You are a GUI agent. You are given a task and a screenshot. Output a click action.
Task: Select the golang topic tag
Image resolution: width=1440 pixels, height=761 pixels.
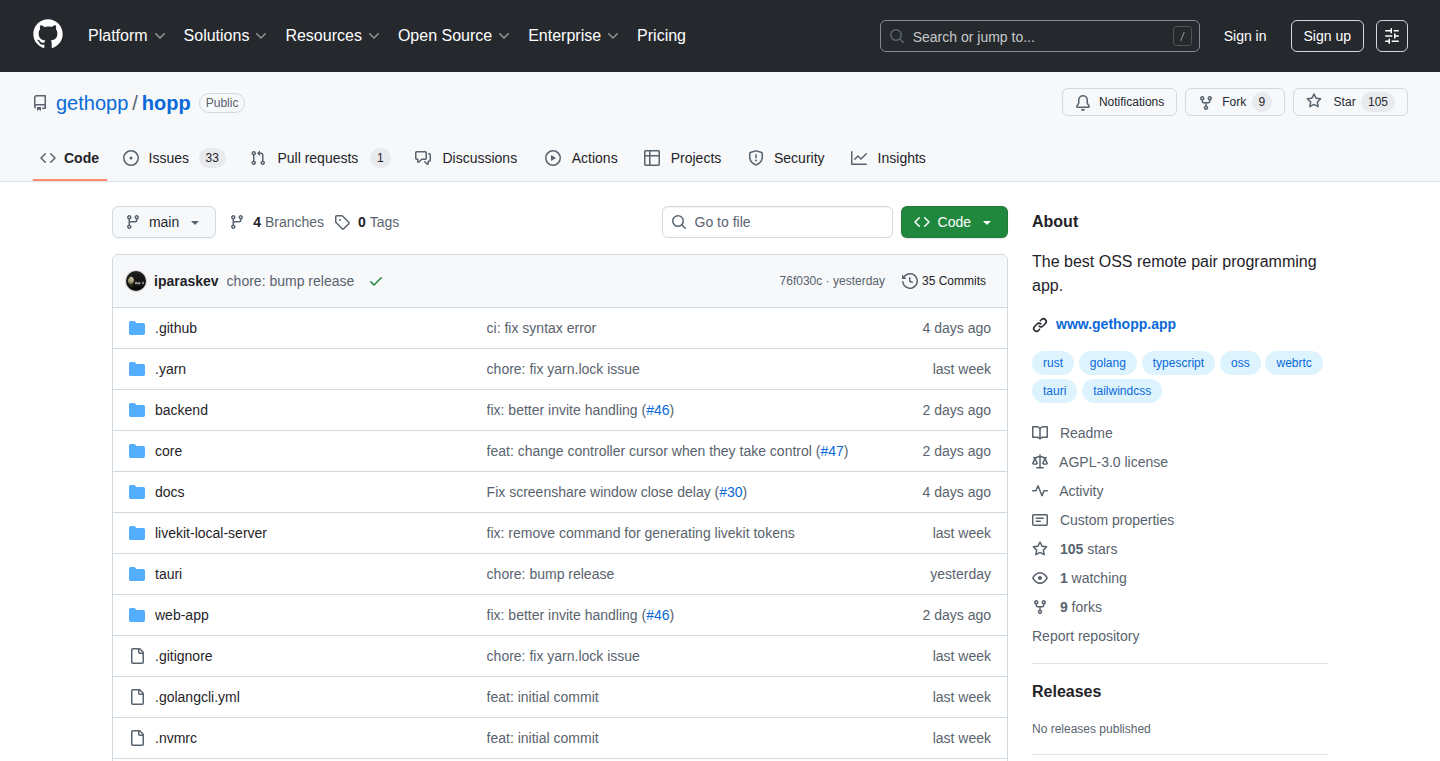(x=1108, y=363)
